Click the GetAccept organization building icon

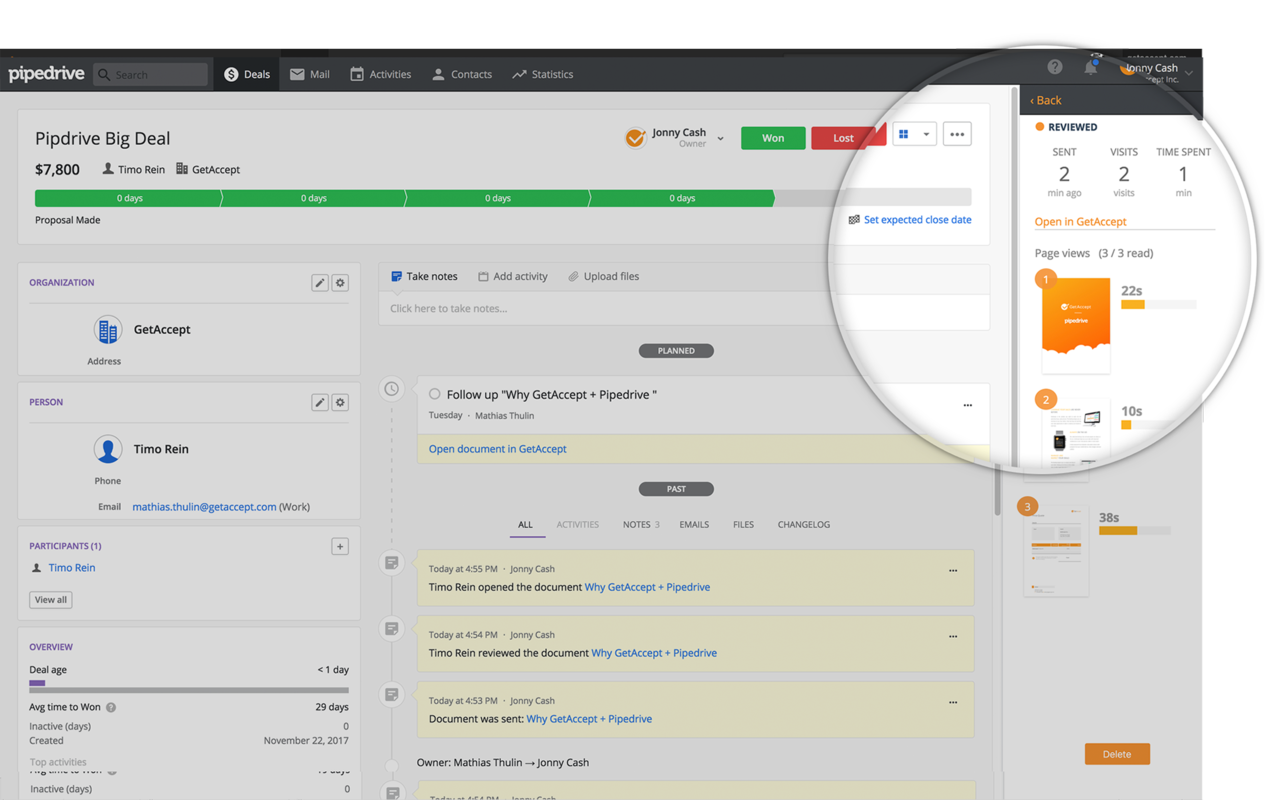click(x=108, y=329)
